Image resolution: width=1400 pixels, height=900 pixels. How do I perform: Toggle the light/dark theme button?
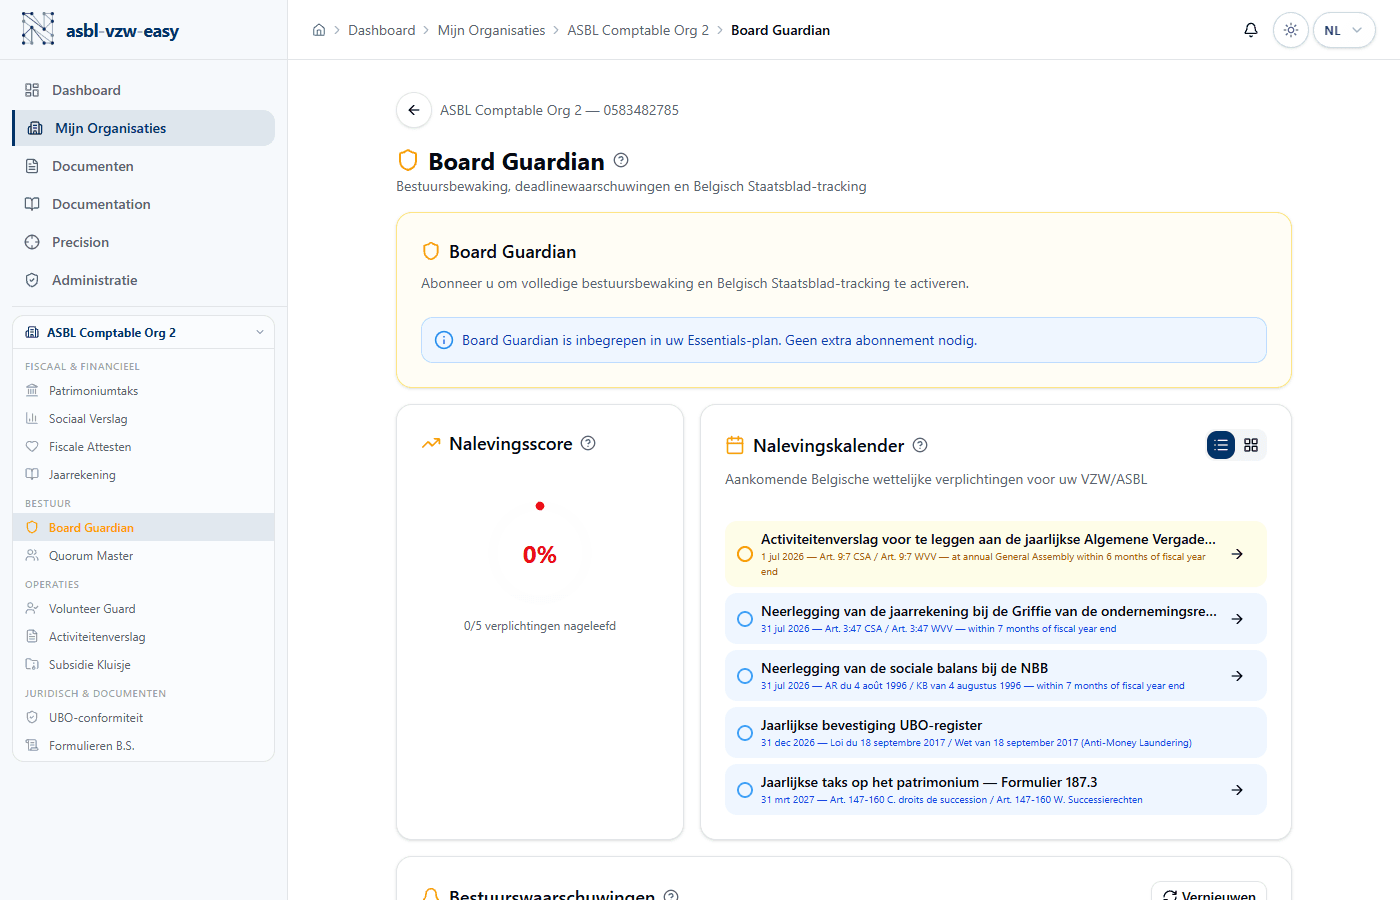tap(1291, 30)
